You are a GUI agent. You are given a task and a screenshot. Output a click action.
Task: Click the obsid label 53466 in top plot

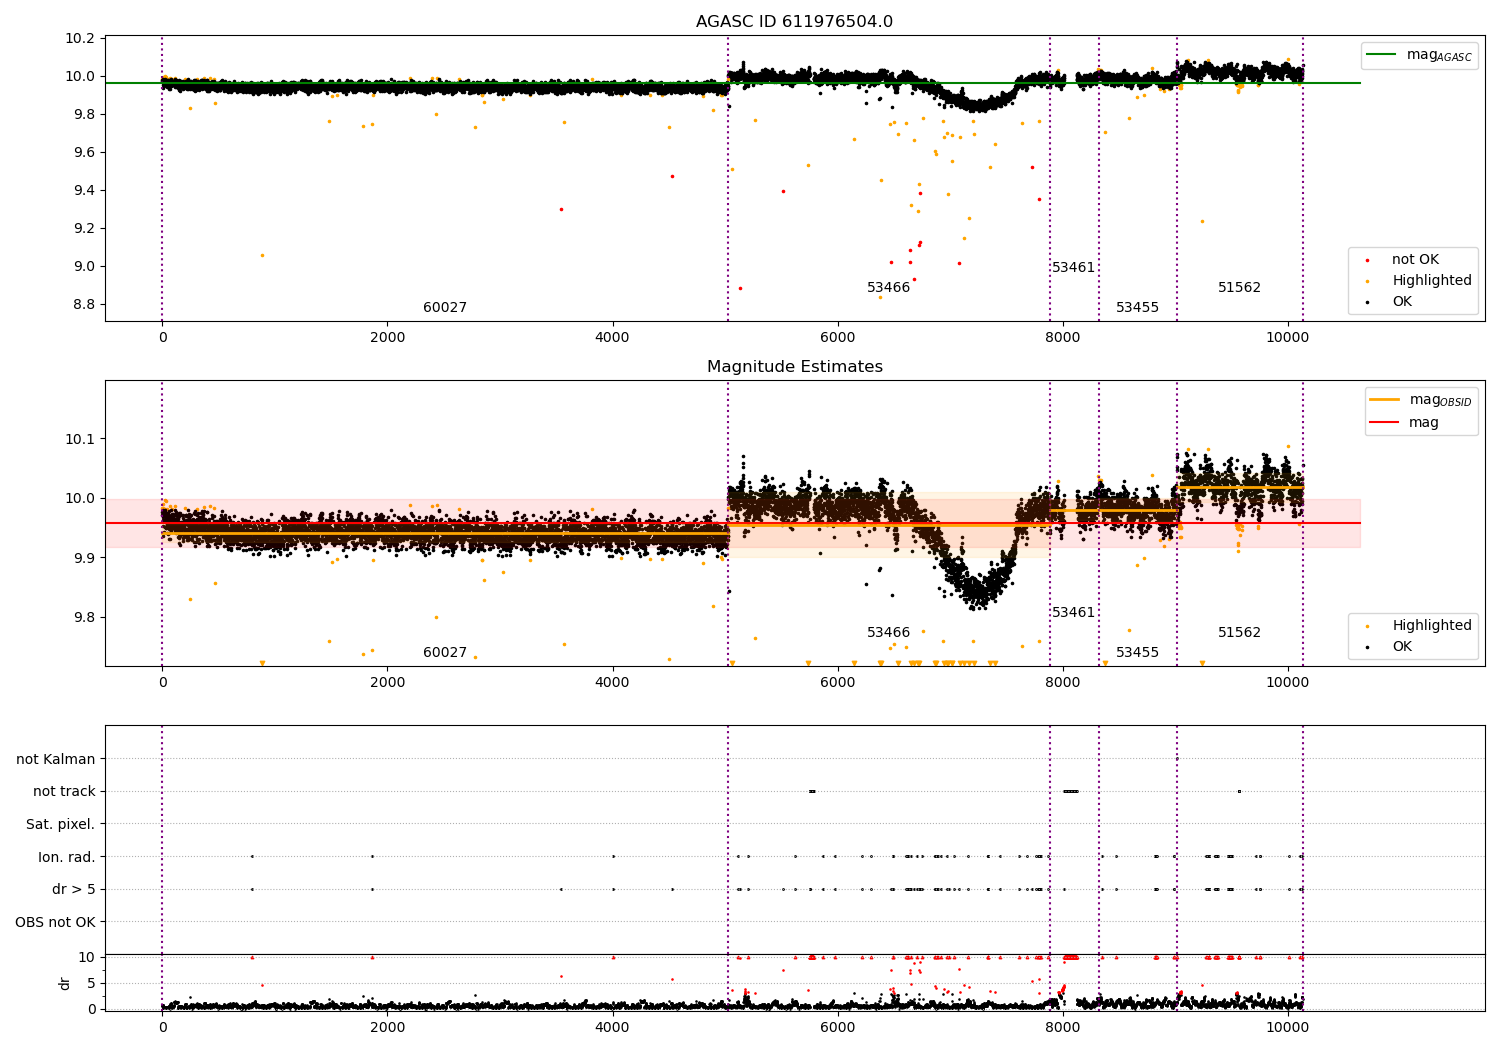coord(889,288)
